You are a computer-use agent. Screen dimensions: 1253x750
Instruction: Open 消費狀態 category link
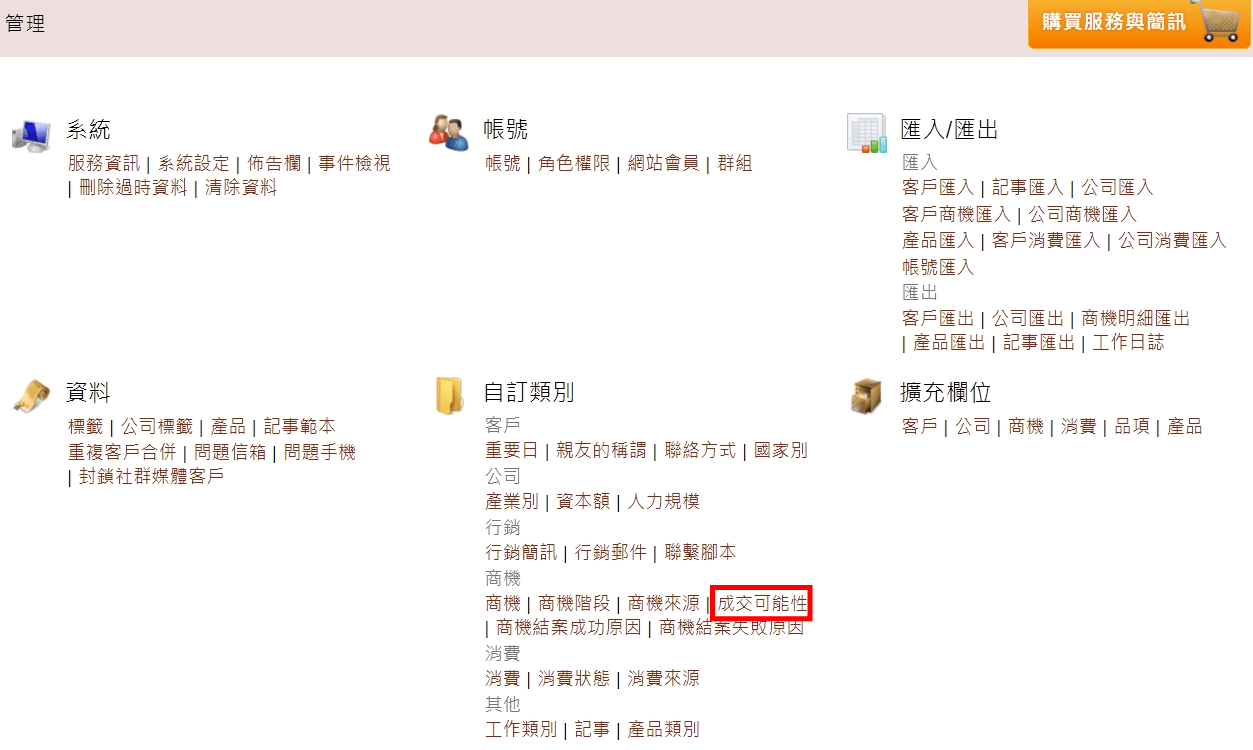coord(574,678)
